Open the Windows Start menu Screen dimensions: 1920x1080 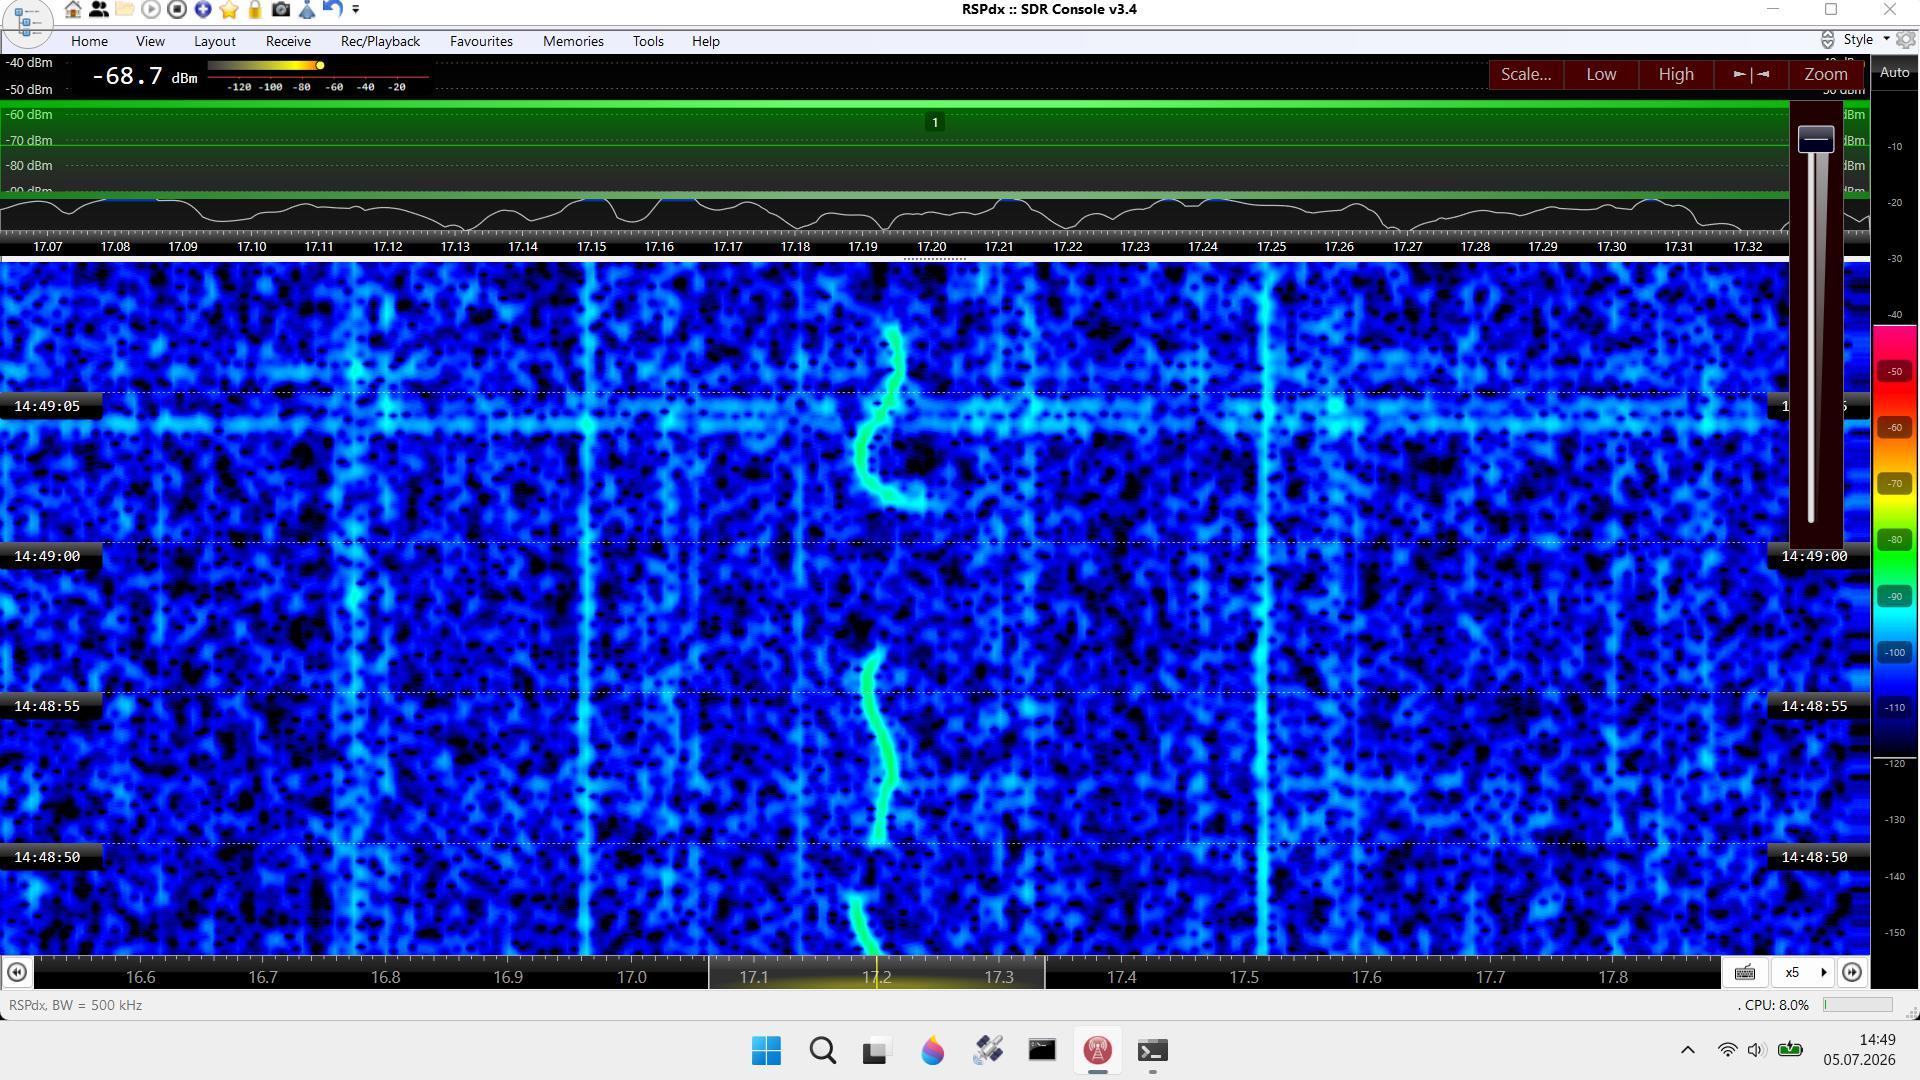(x=766, y=1051)
